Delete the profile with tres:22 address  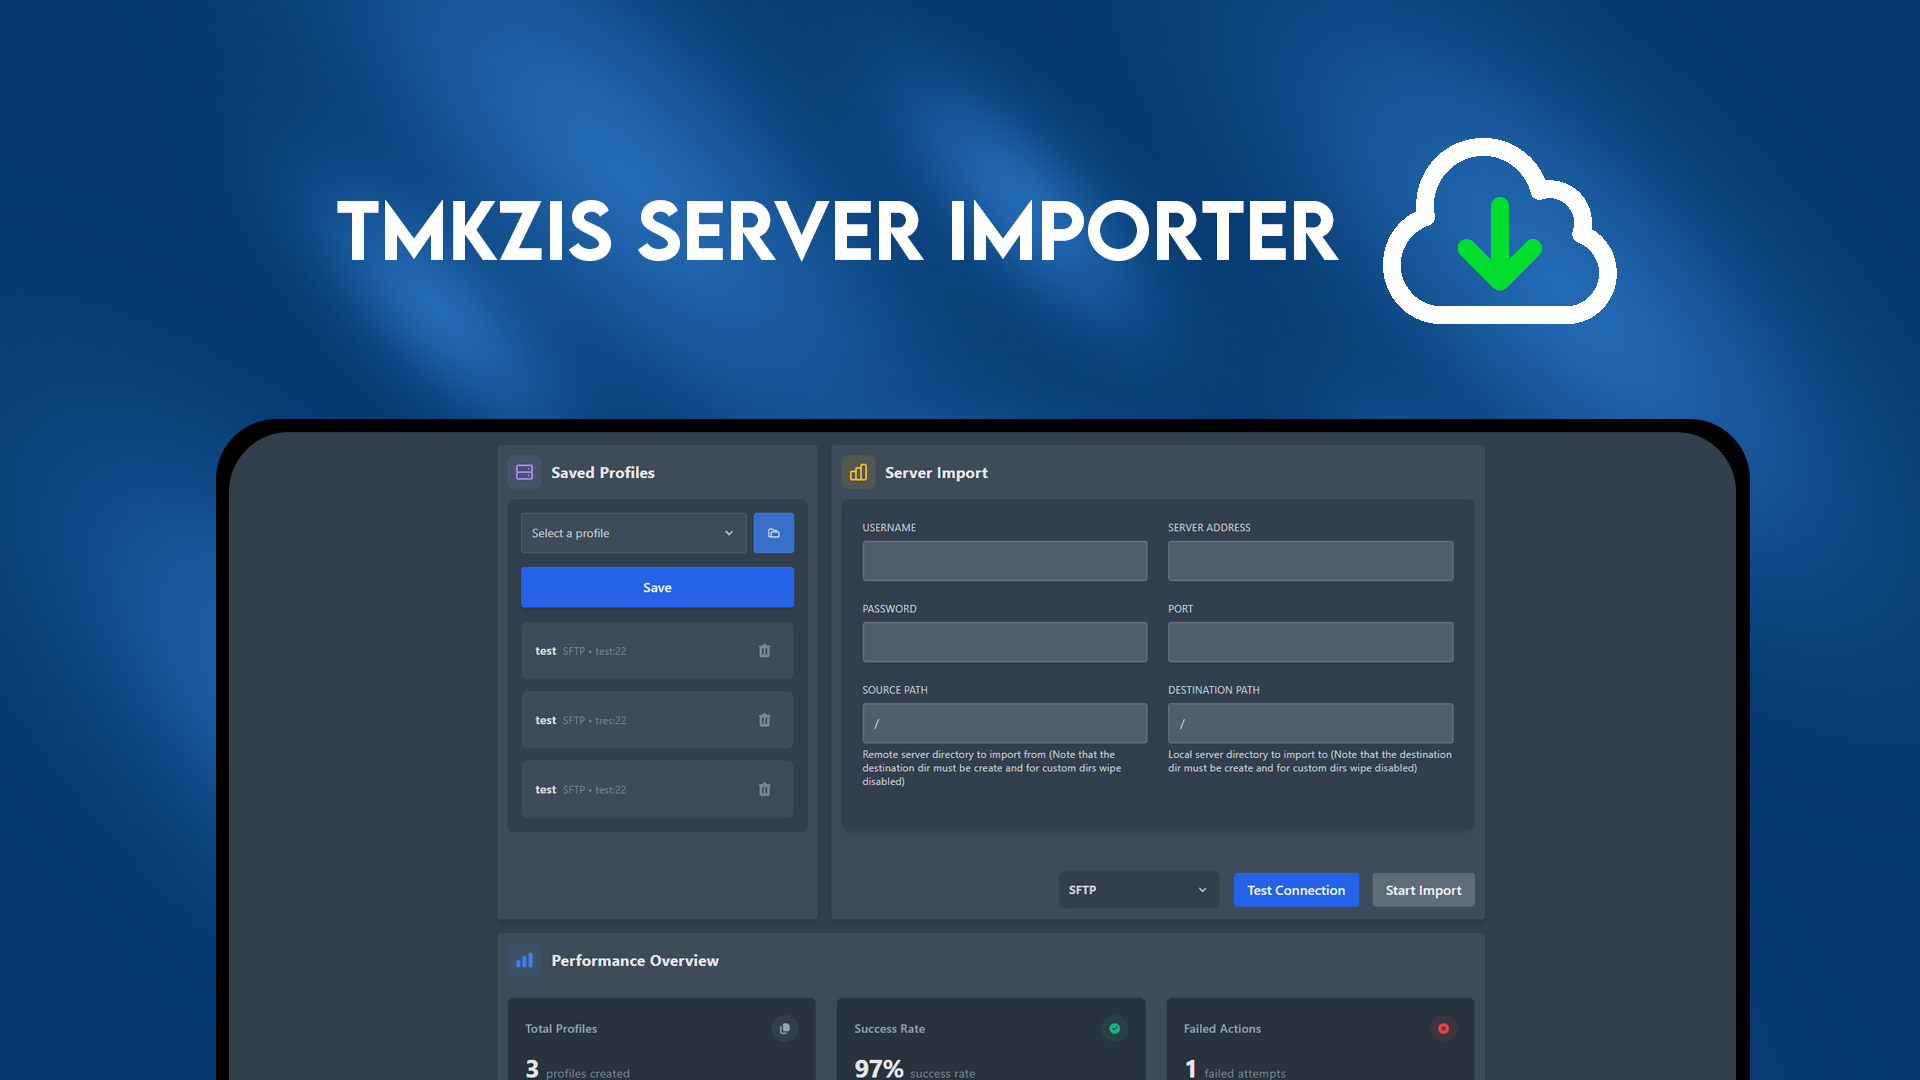pyautogui.click(x=765, y=719)
